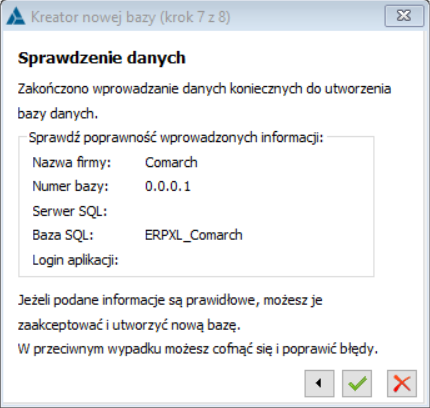Click the 'Zakończono wprowadzanie danych' paragraph

(x=204, y=101)
